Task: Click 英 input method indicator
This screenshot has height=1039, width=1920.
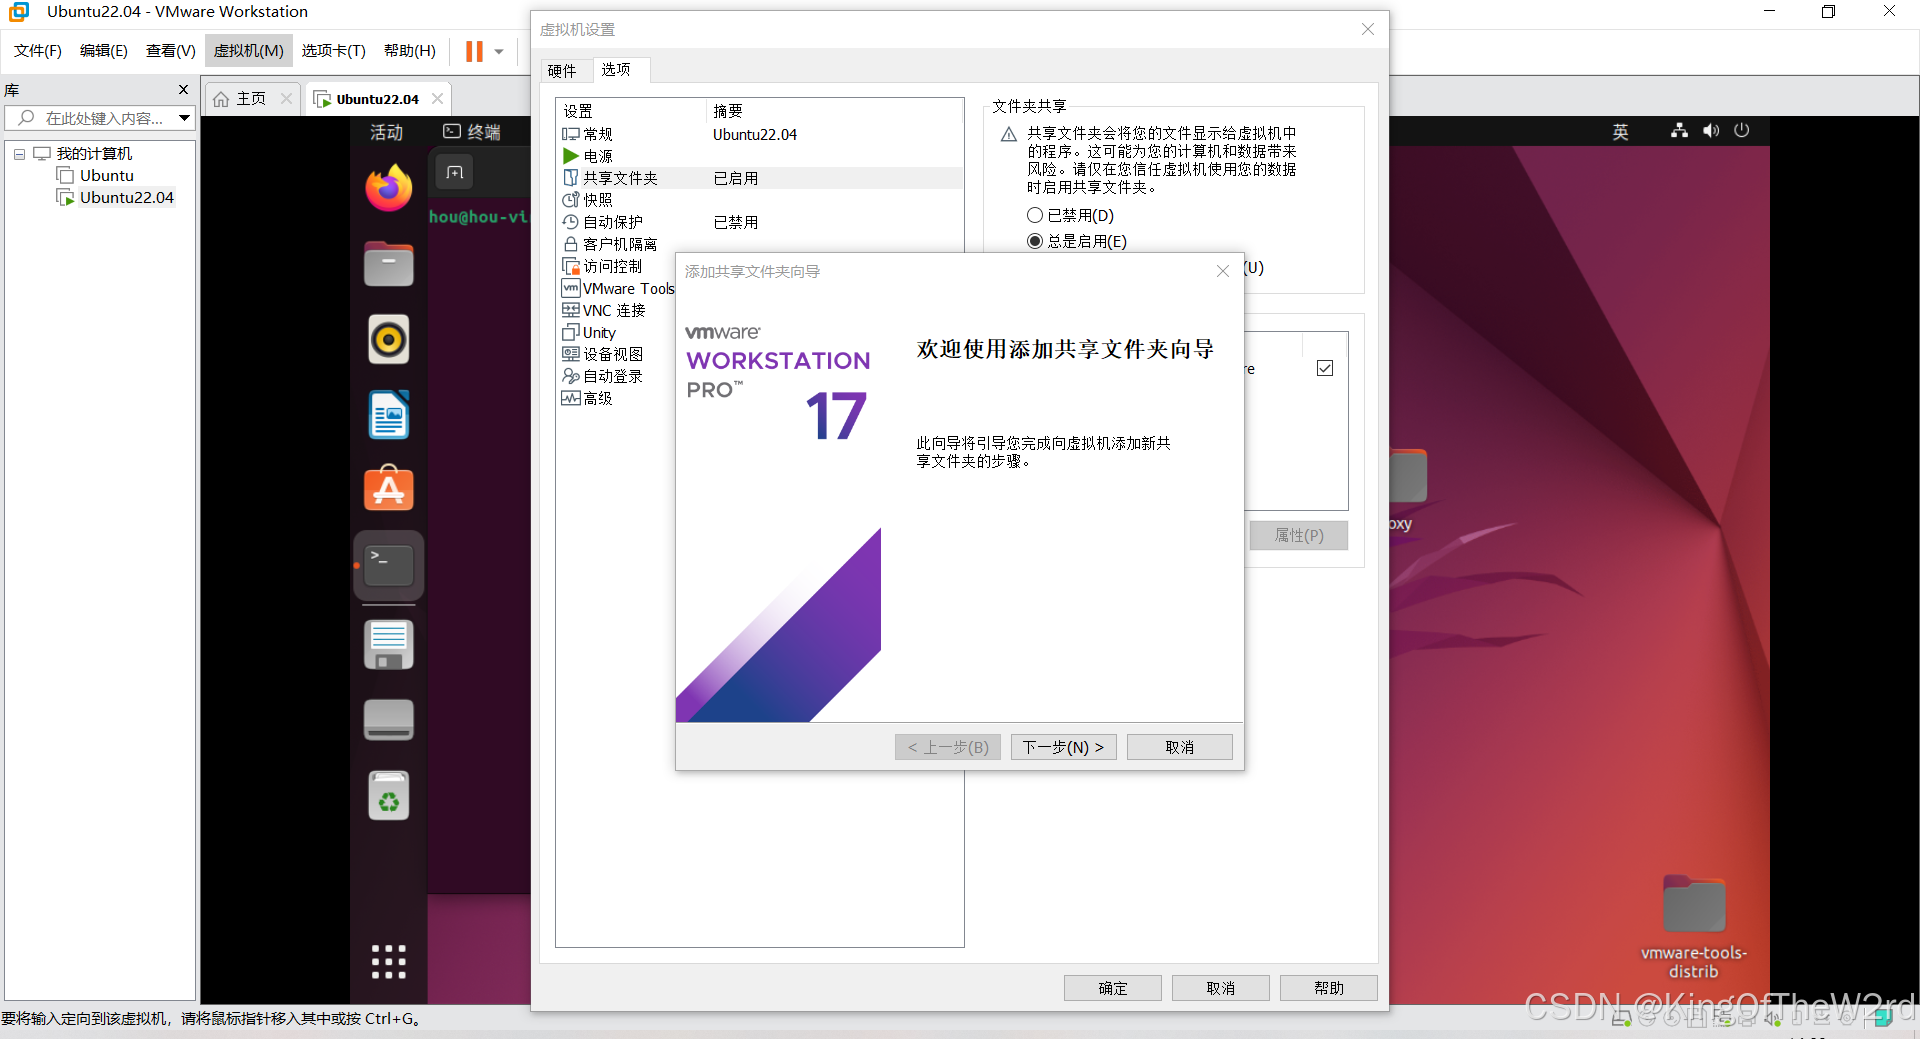Action: click(x=1621, y=132)
